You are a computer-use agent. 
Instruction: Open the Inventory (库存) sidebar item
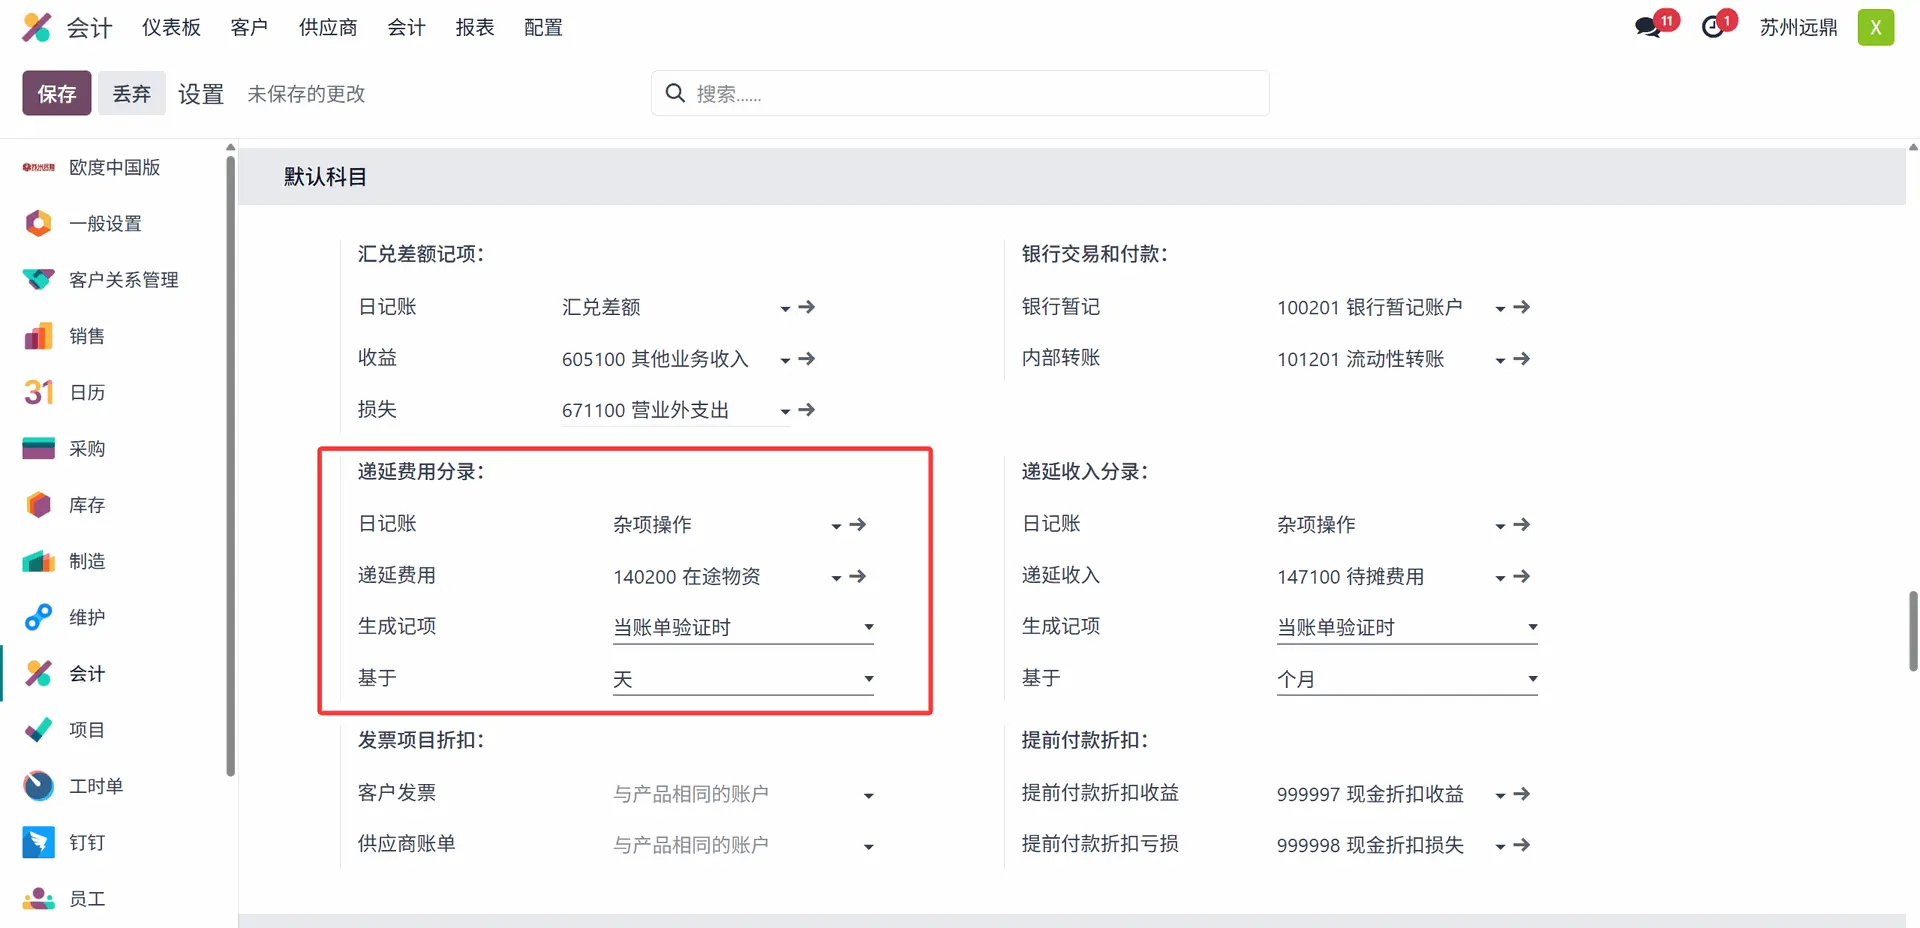pos(87,505)
